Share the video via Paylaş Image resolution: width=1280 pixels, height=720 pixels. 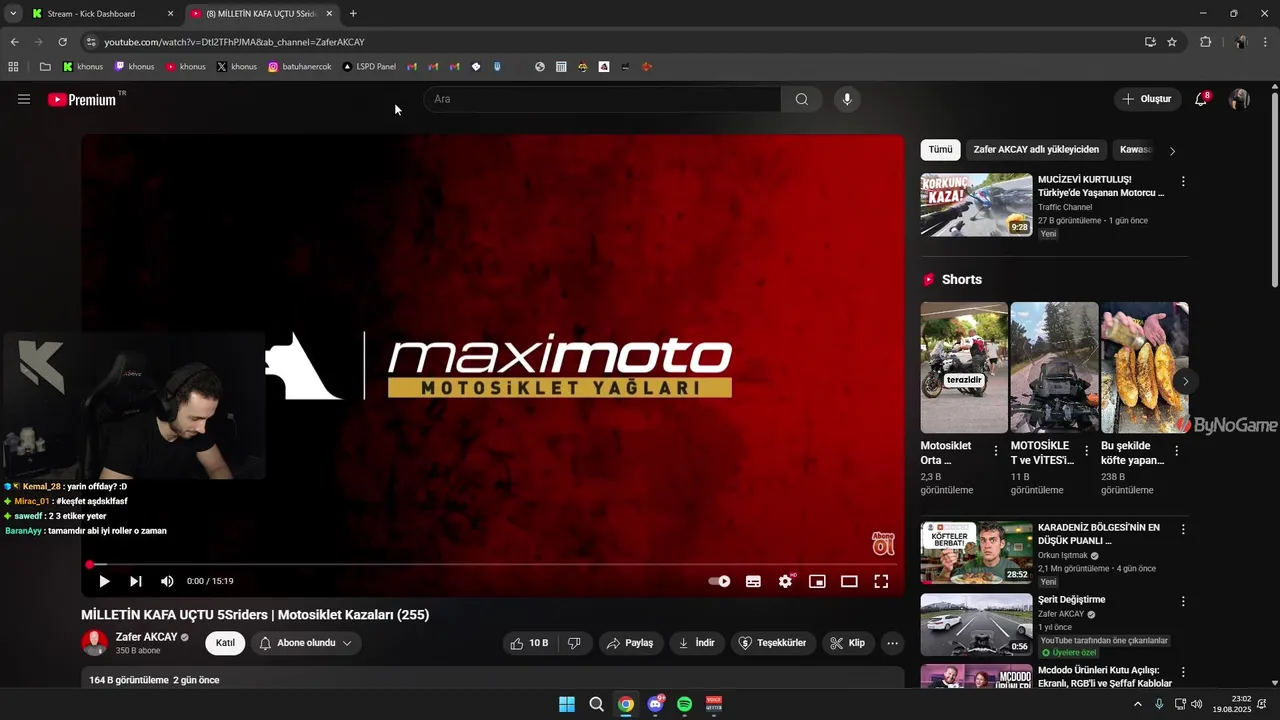[x=631, y=643]
